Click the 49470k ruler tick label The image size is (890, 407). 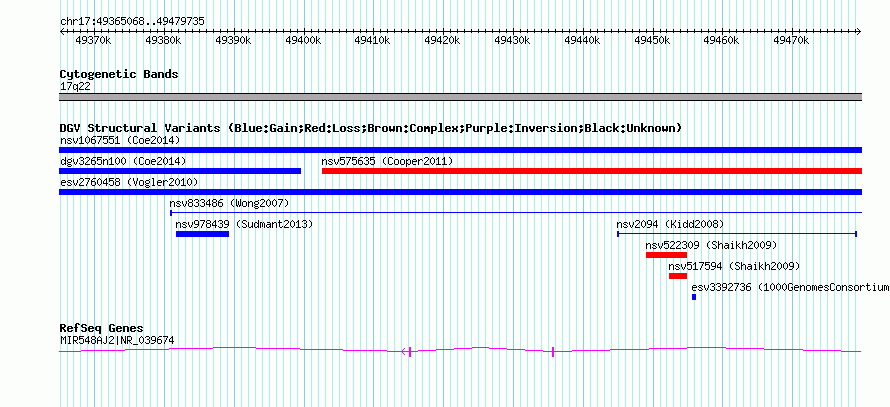[792, 41]
